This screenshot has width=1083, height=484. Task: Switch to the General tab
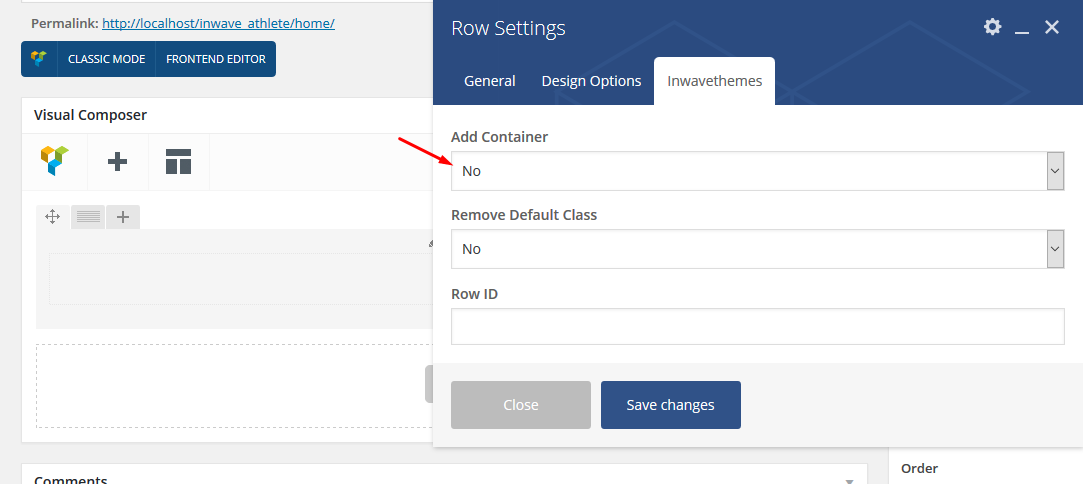click(490, 81)
